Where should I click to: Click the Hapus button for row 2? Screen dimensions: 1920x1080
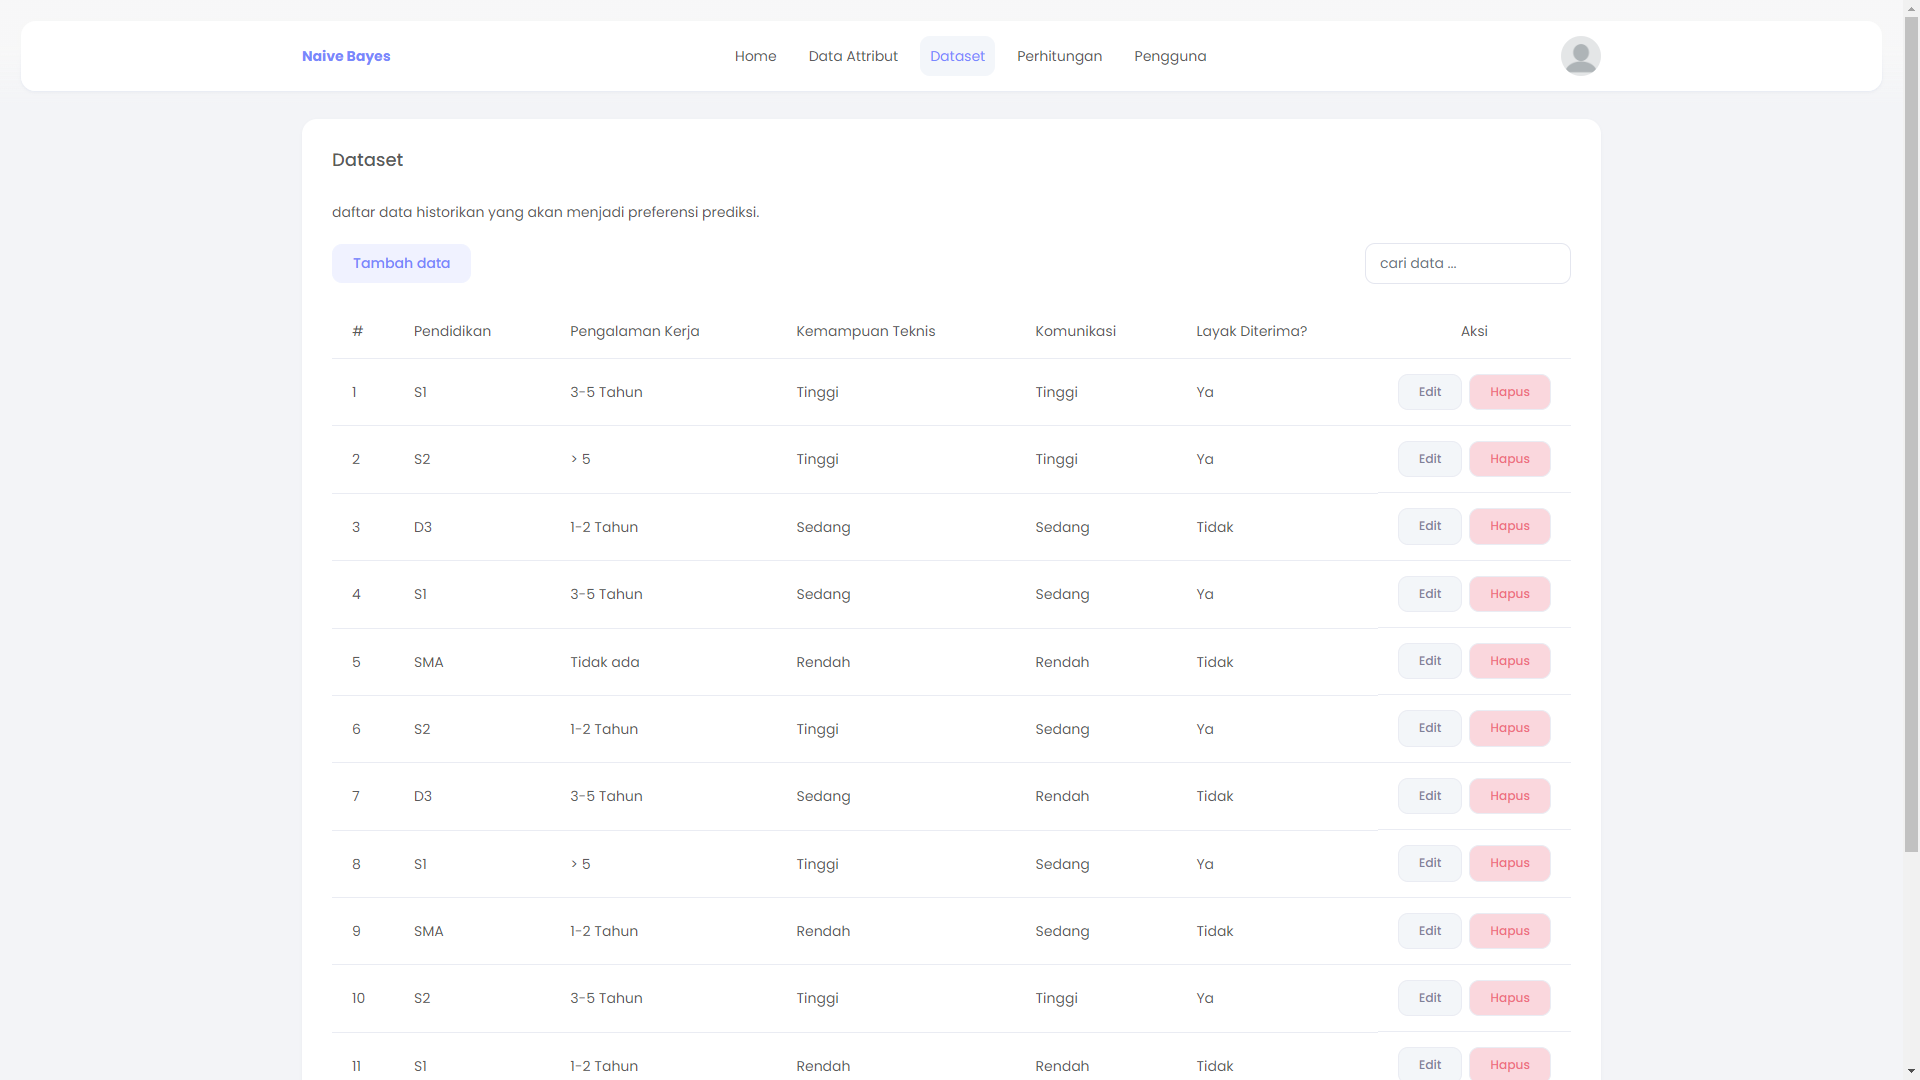point(1509,459)
